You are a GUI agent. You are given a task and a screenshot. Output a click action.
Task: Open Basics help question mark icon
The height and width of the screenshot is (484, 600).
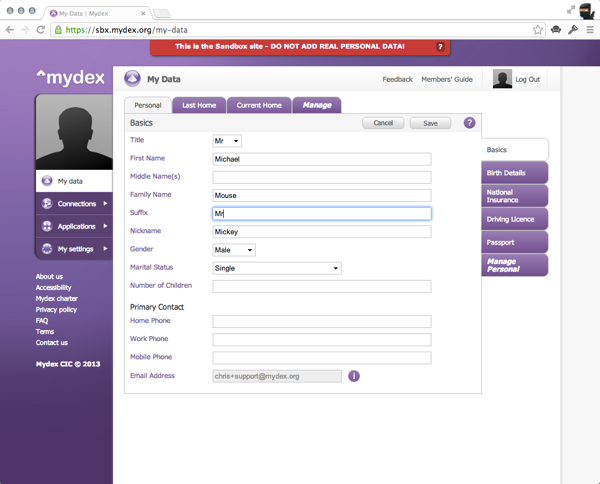(470, 123)
